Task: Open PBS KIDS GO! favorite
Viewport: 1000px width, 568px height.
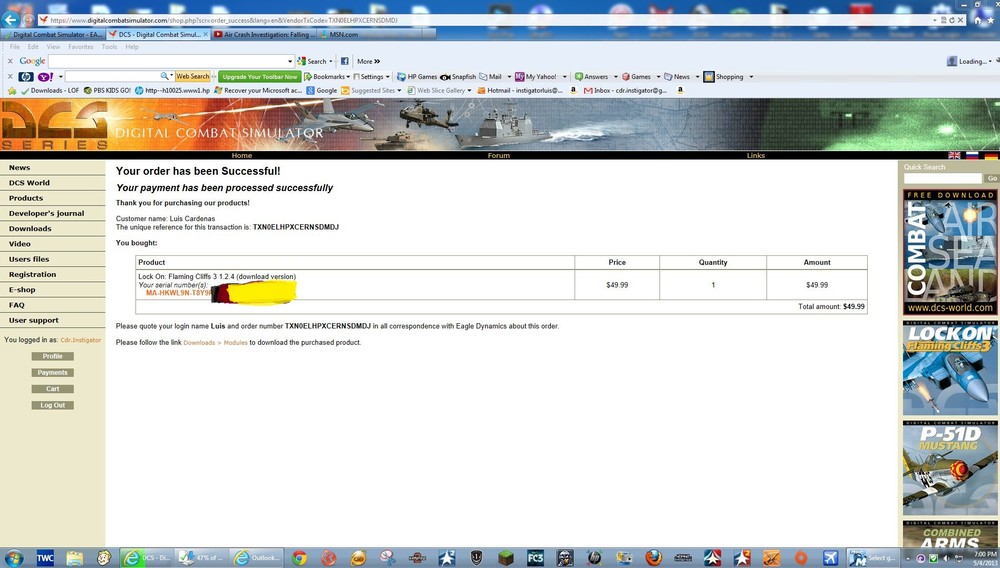Action: pos(107,91)
